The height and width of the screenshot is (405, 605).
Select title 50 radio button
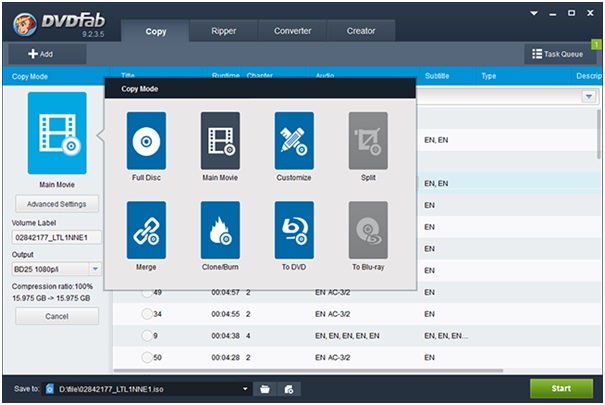[147, 358]
